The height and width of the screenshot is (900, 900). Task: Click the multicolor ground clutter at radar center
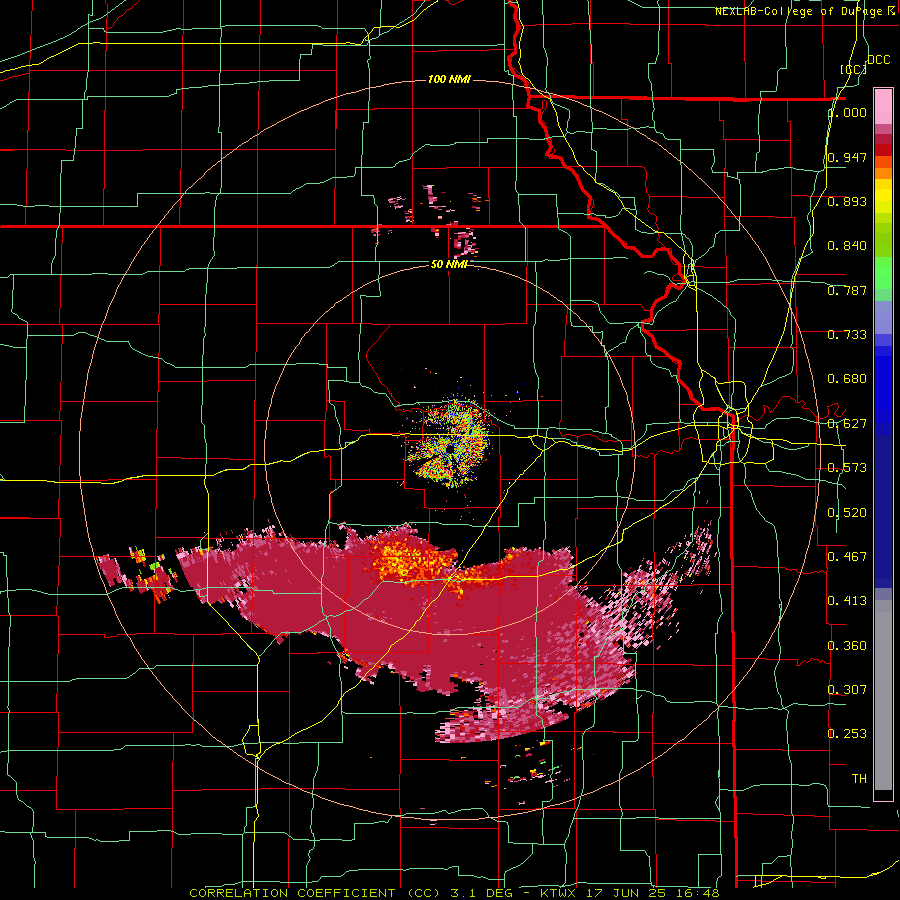pos(449,444)
